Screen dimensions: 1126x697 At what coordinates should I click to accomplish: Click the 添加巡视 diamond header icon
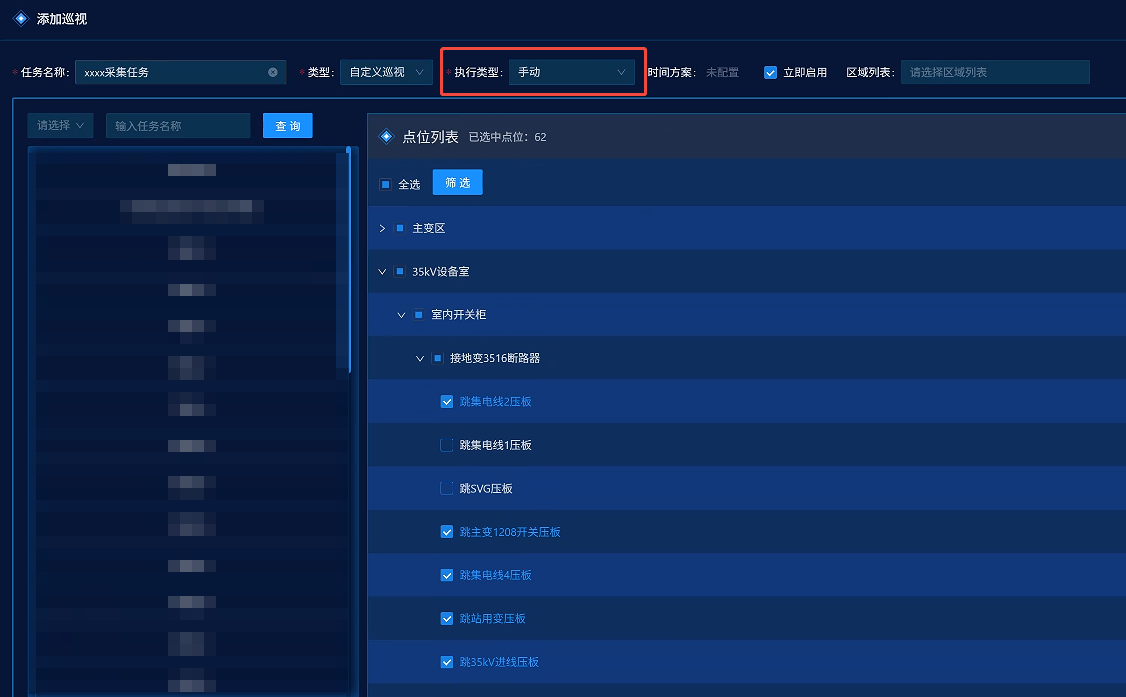20,18
